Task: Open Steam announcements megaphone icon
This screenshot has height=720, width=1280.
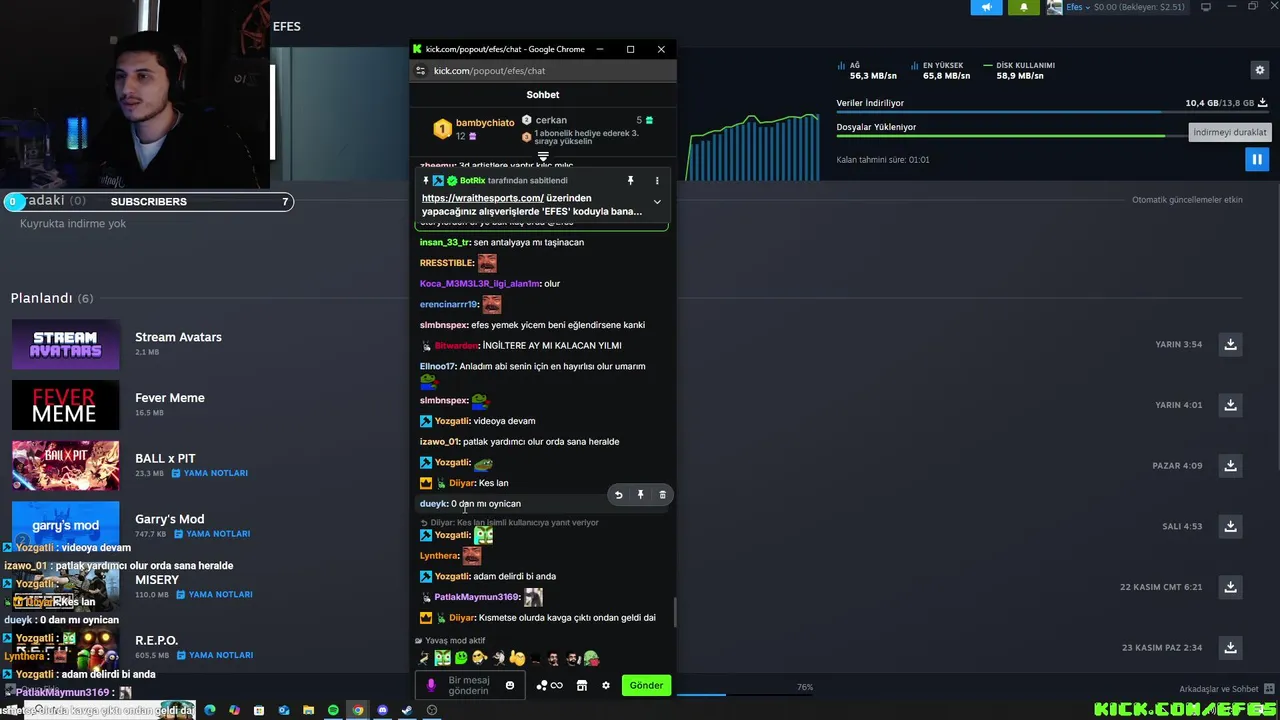Action: (x=986, y=7)
